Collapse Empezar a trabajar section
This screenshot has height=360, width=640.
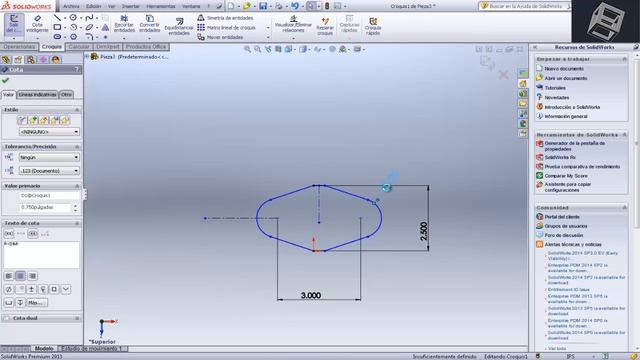click(x=624, y=59)
